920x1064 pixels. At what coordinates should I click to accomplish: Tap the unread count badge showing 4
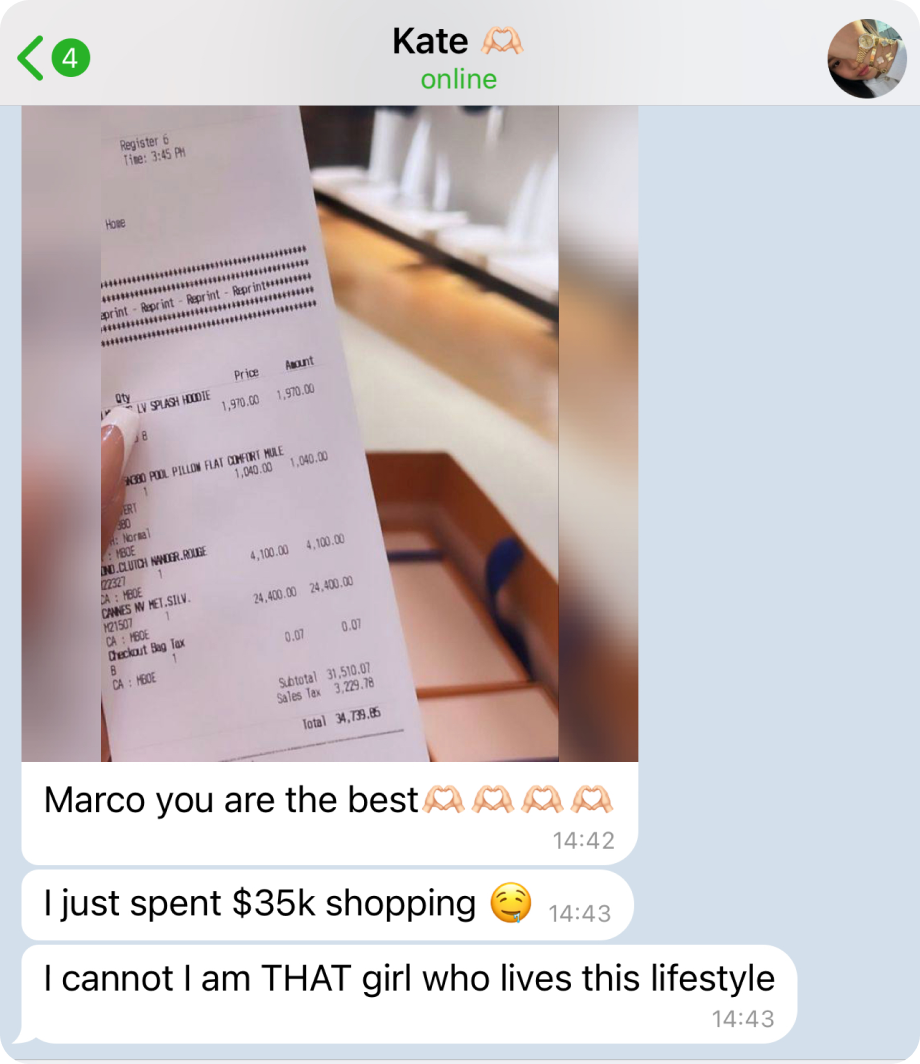pos(71,58)
